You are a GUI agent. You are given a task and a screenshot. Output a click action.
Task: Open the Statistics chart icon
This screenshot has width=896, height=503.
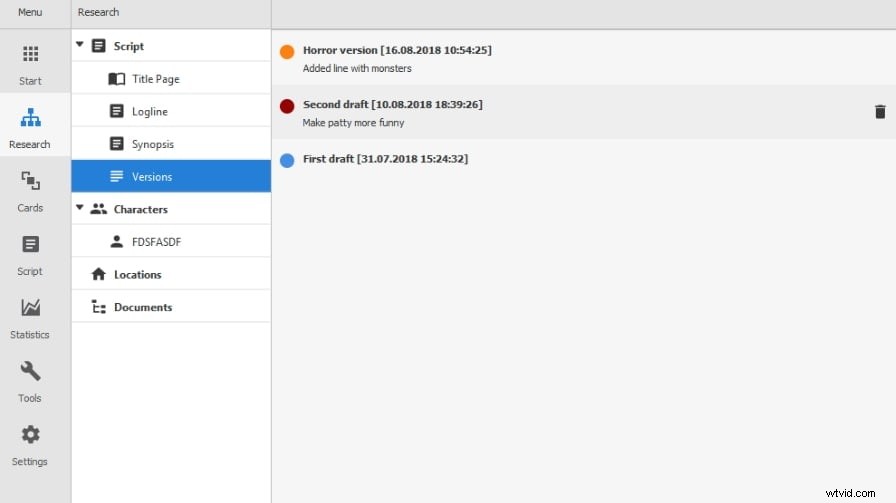pyautogui.click(x=30, y=308)
